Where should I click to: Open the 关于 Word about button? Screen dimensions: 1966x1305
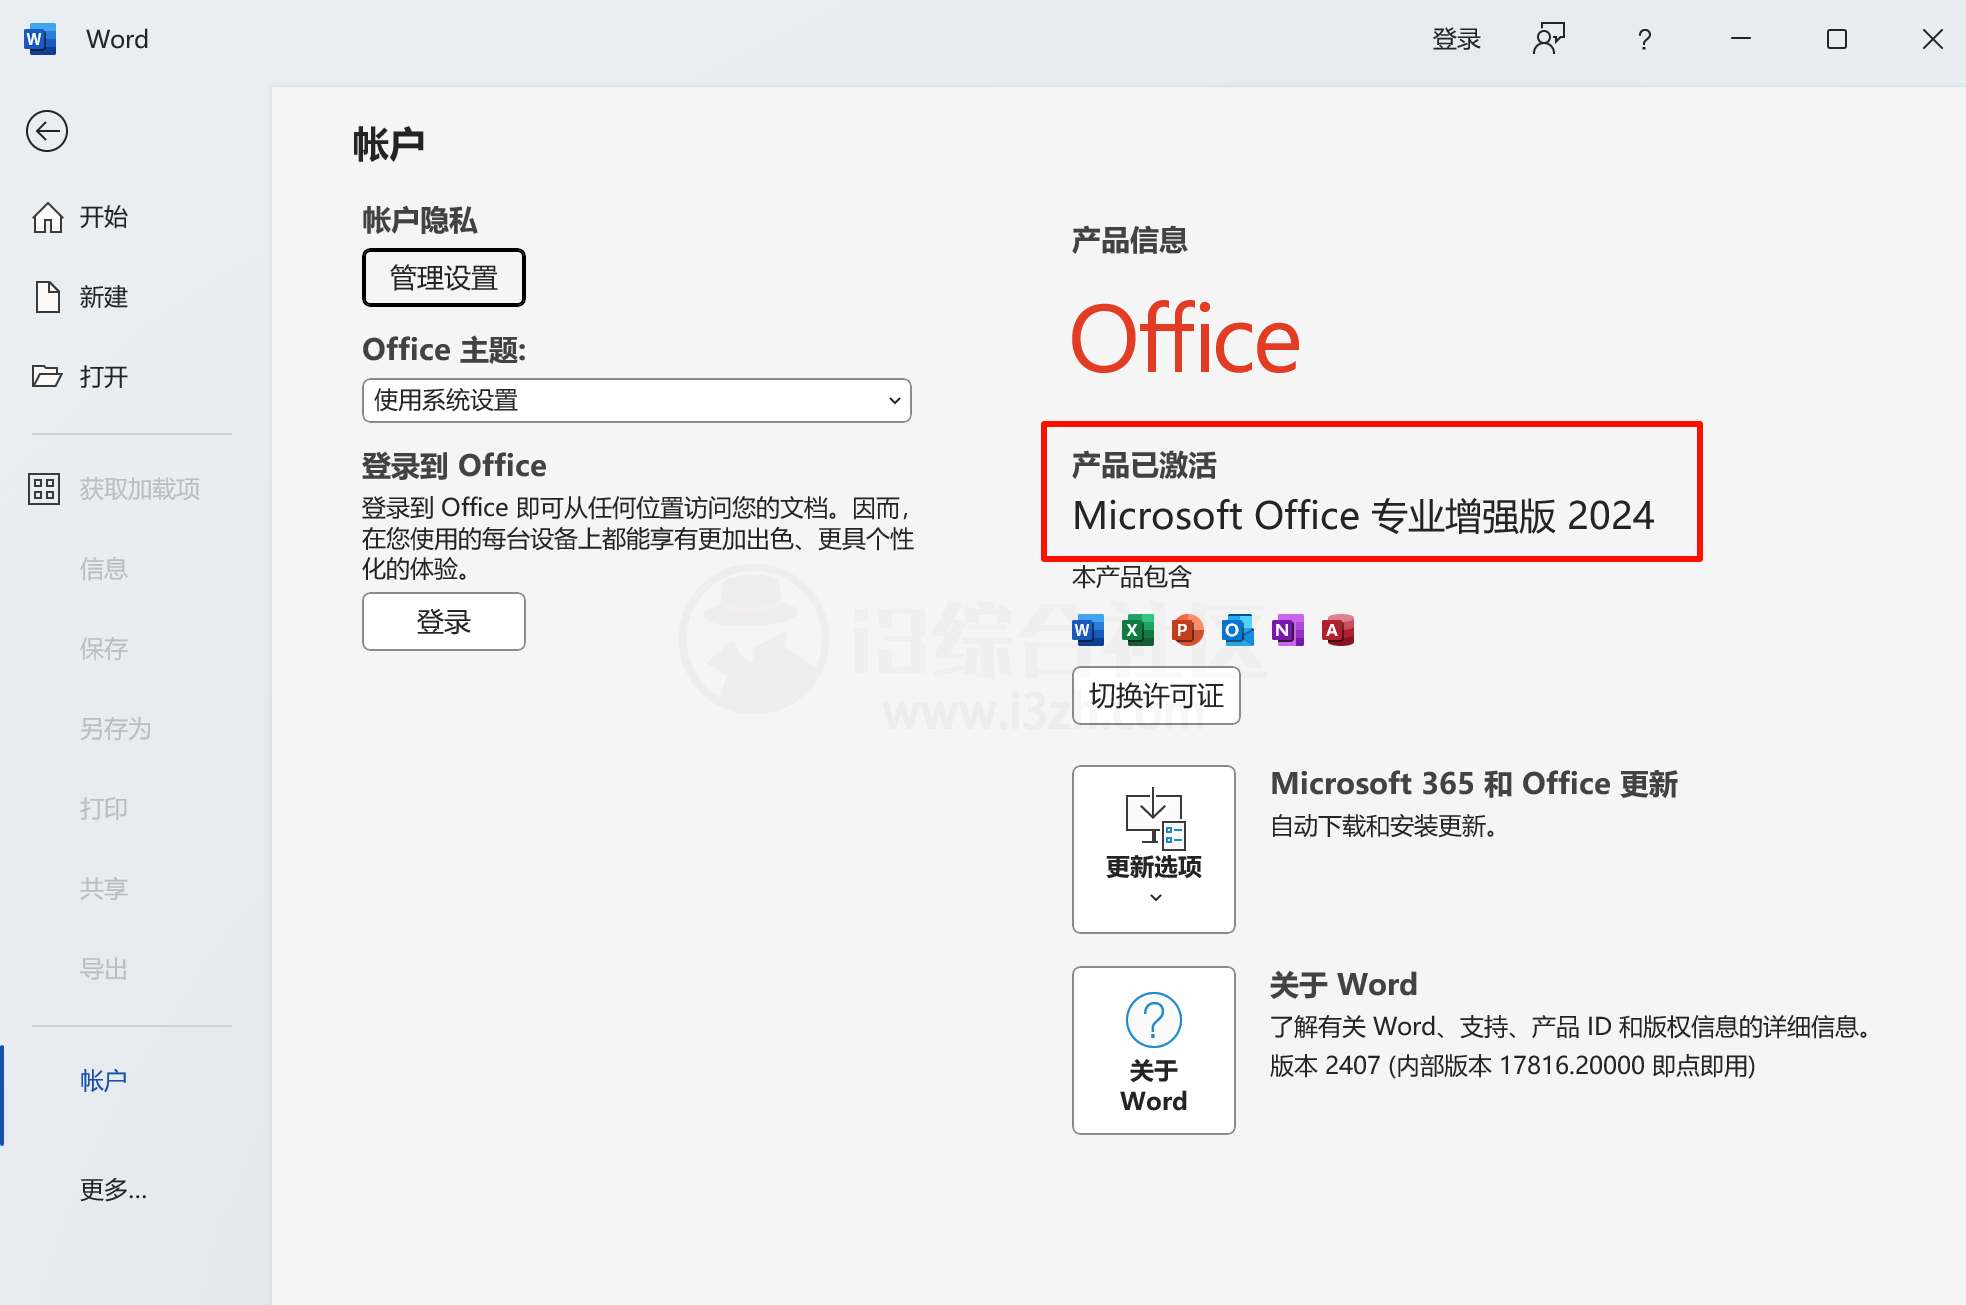click(1154, 1050)
